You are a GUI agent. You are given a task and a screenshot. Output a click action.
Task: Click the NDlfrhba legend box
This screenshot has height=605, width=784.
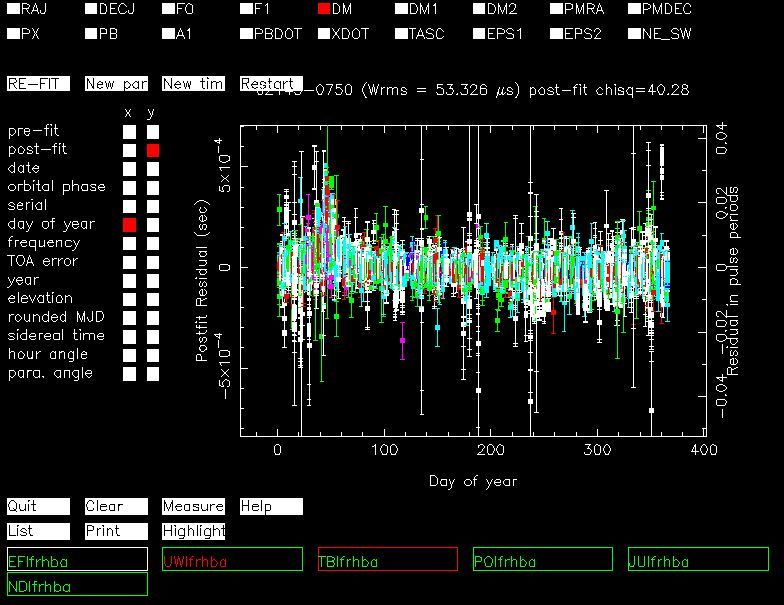[77, 585]
